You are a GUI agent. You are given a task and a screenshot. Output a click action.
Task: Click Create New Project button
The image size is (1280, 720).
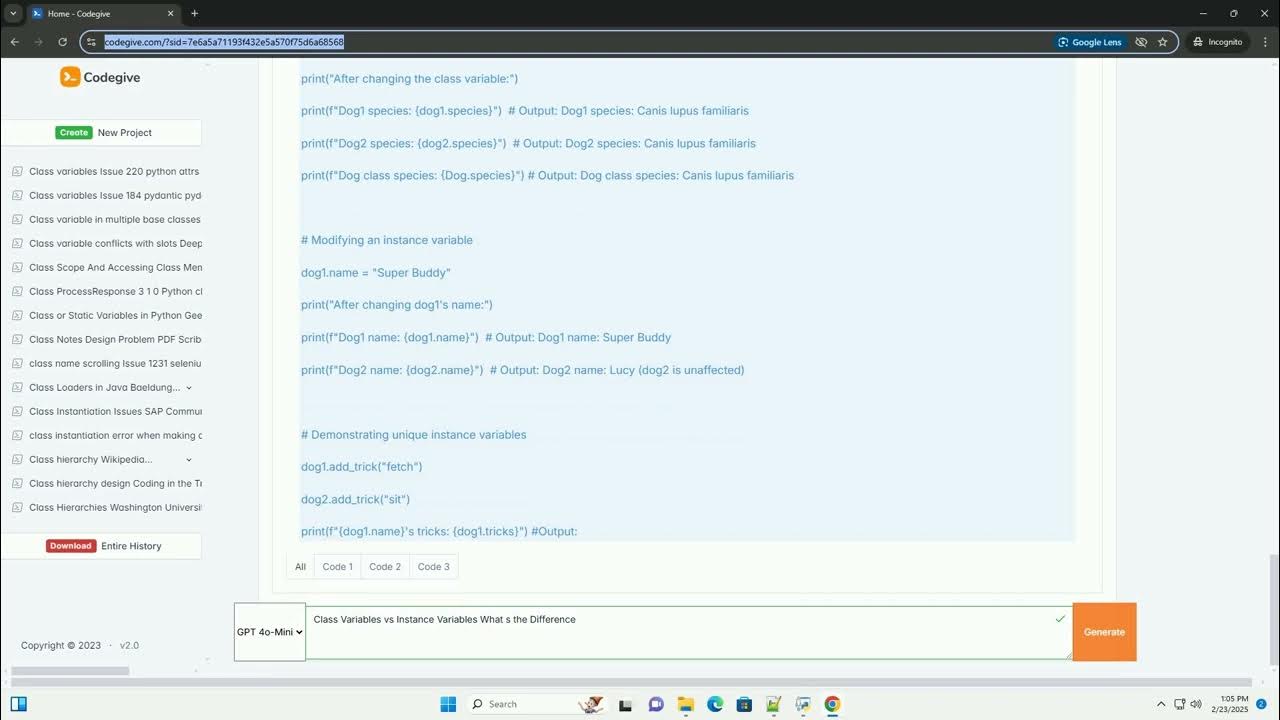point(102,132)
